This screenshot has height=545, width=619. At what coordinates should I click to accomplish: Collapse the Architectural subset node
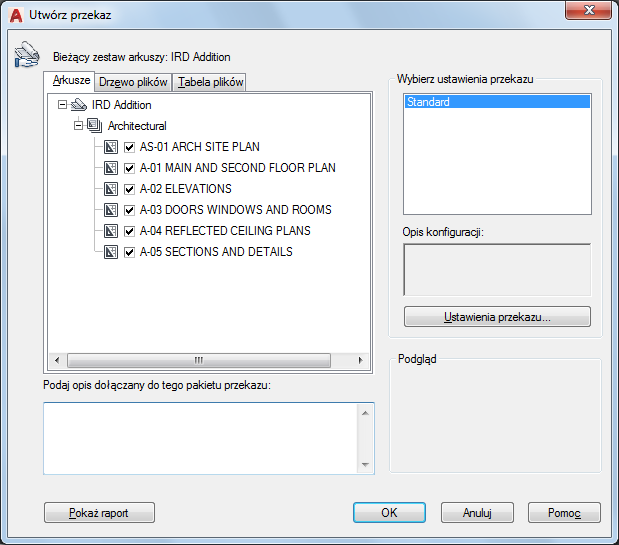[79, 125]
